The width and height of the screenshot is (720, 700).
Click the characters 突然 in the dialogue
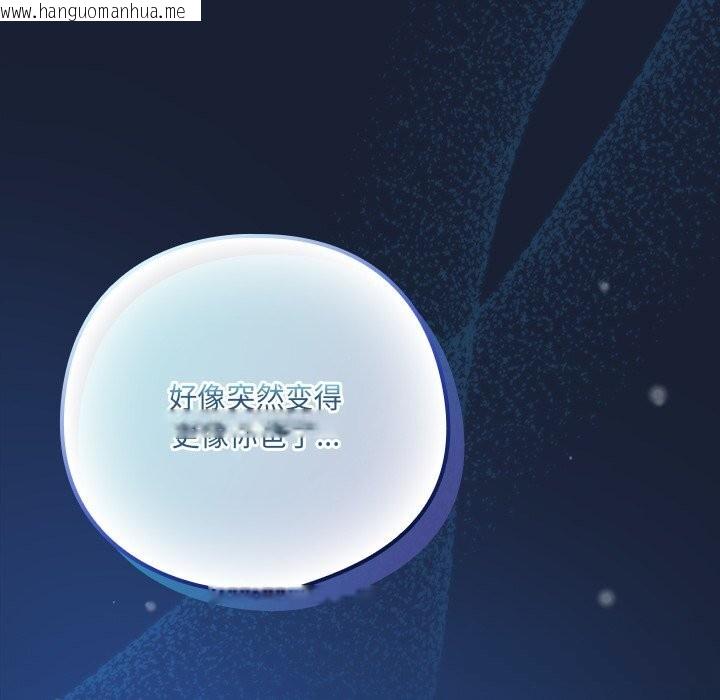click(x=255, y=398)
